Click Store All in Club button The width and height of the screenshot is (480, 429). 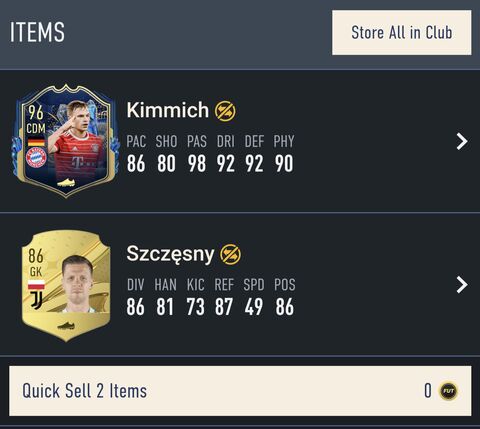(x=402, y=32)
